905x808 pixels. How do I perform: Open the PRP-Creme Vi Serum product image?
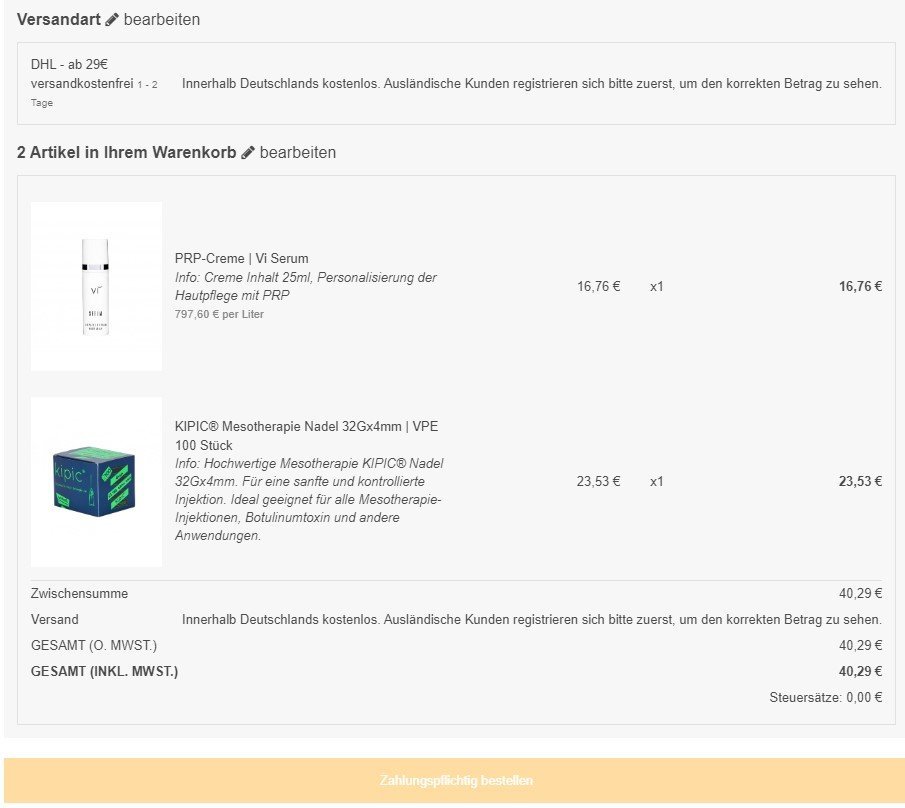tap(96, 286)
